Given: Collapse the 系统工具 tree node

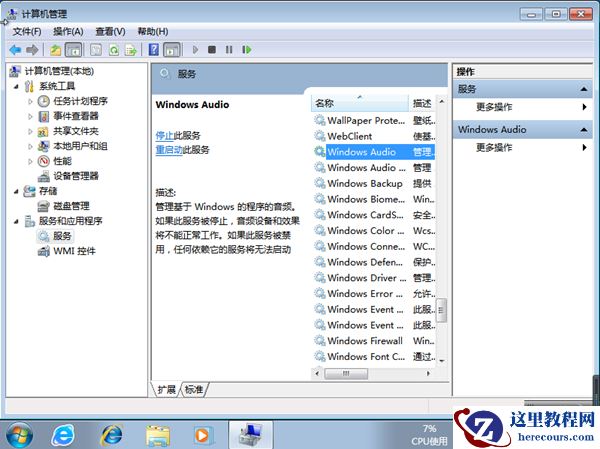Looking at the screenshot, I should pos(16,87).
